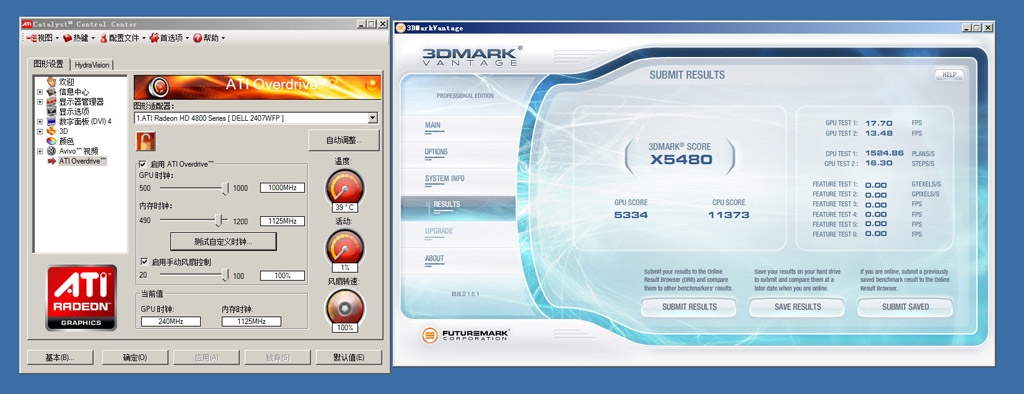Click the temperature gauge dial
The width and height of the screenshot is (1024, 394).
coord(345,187)
